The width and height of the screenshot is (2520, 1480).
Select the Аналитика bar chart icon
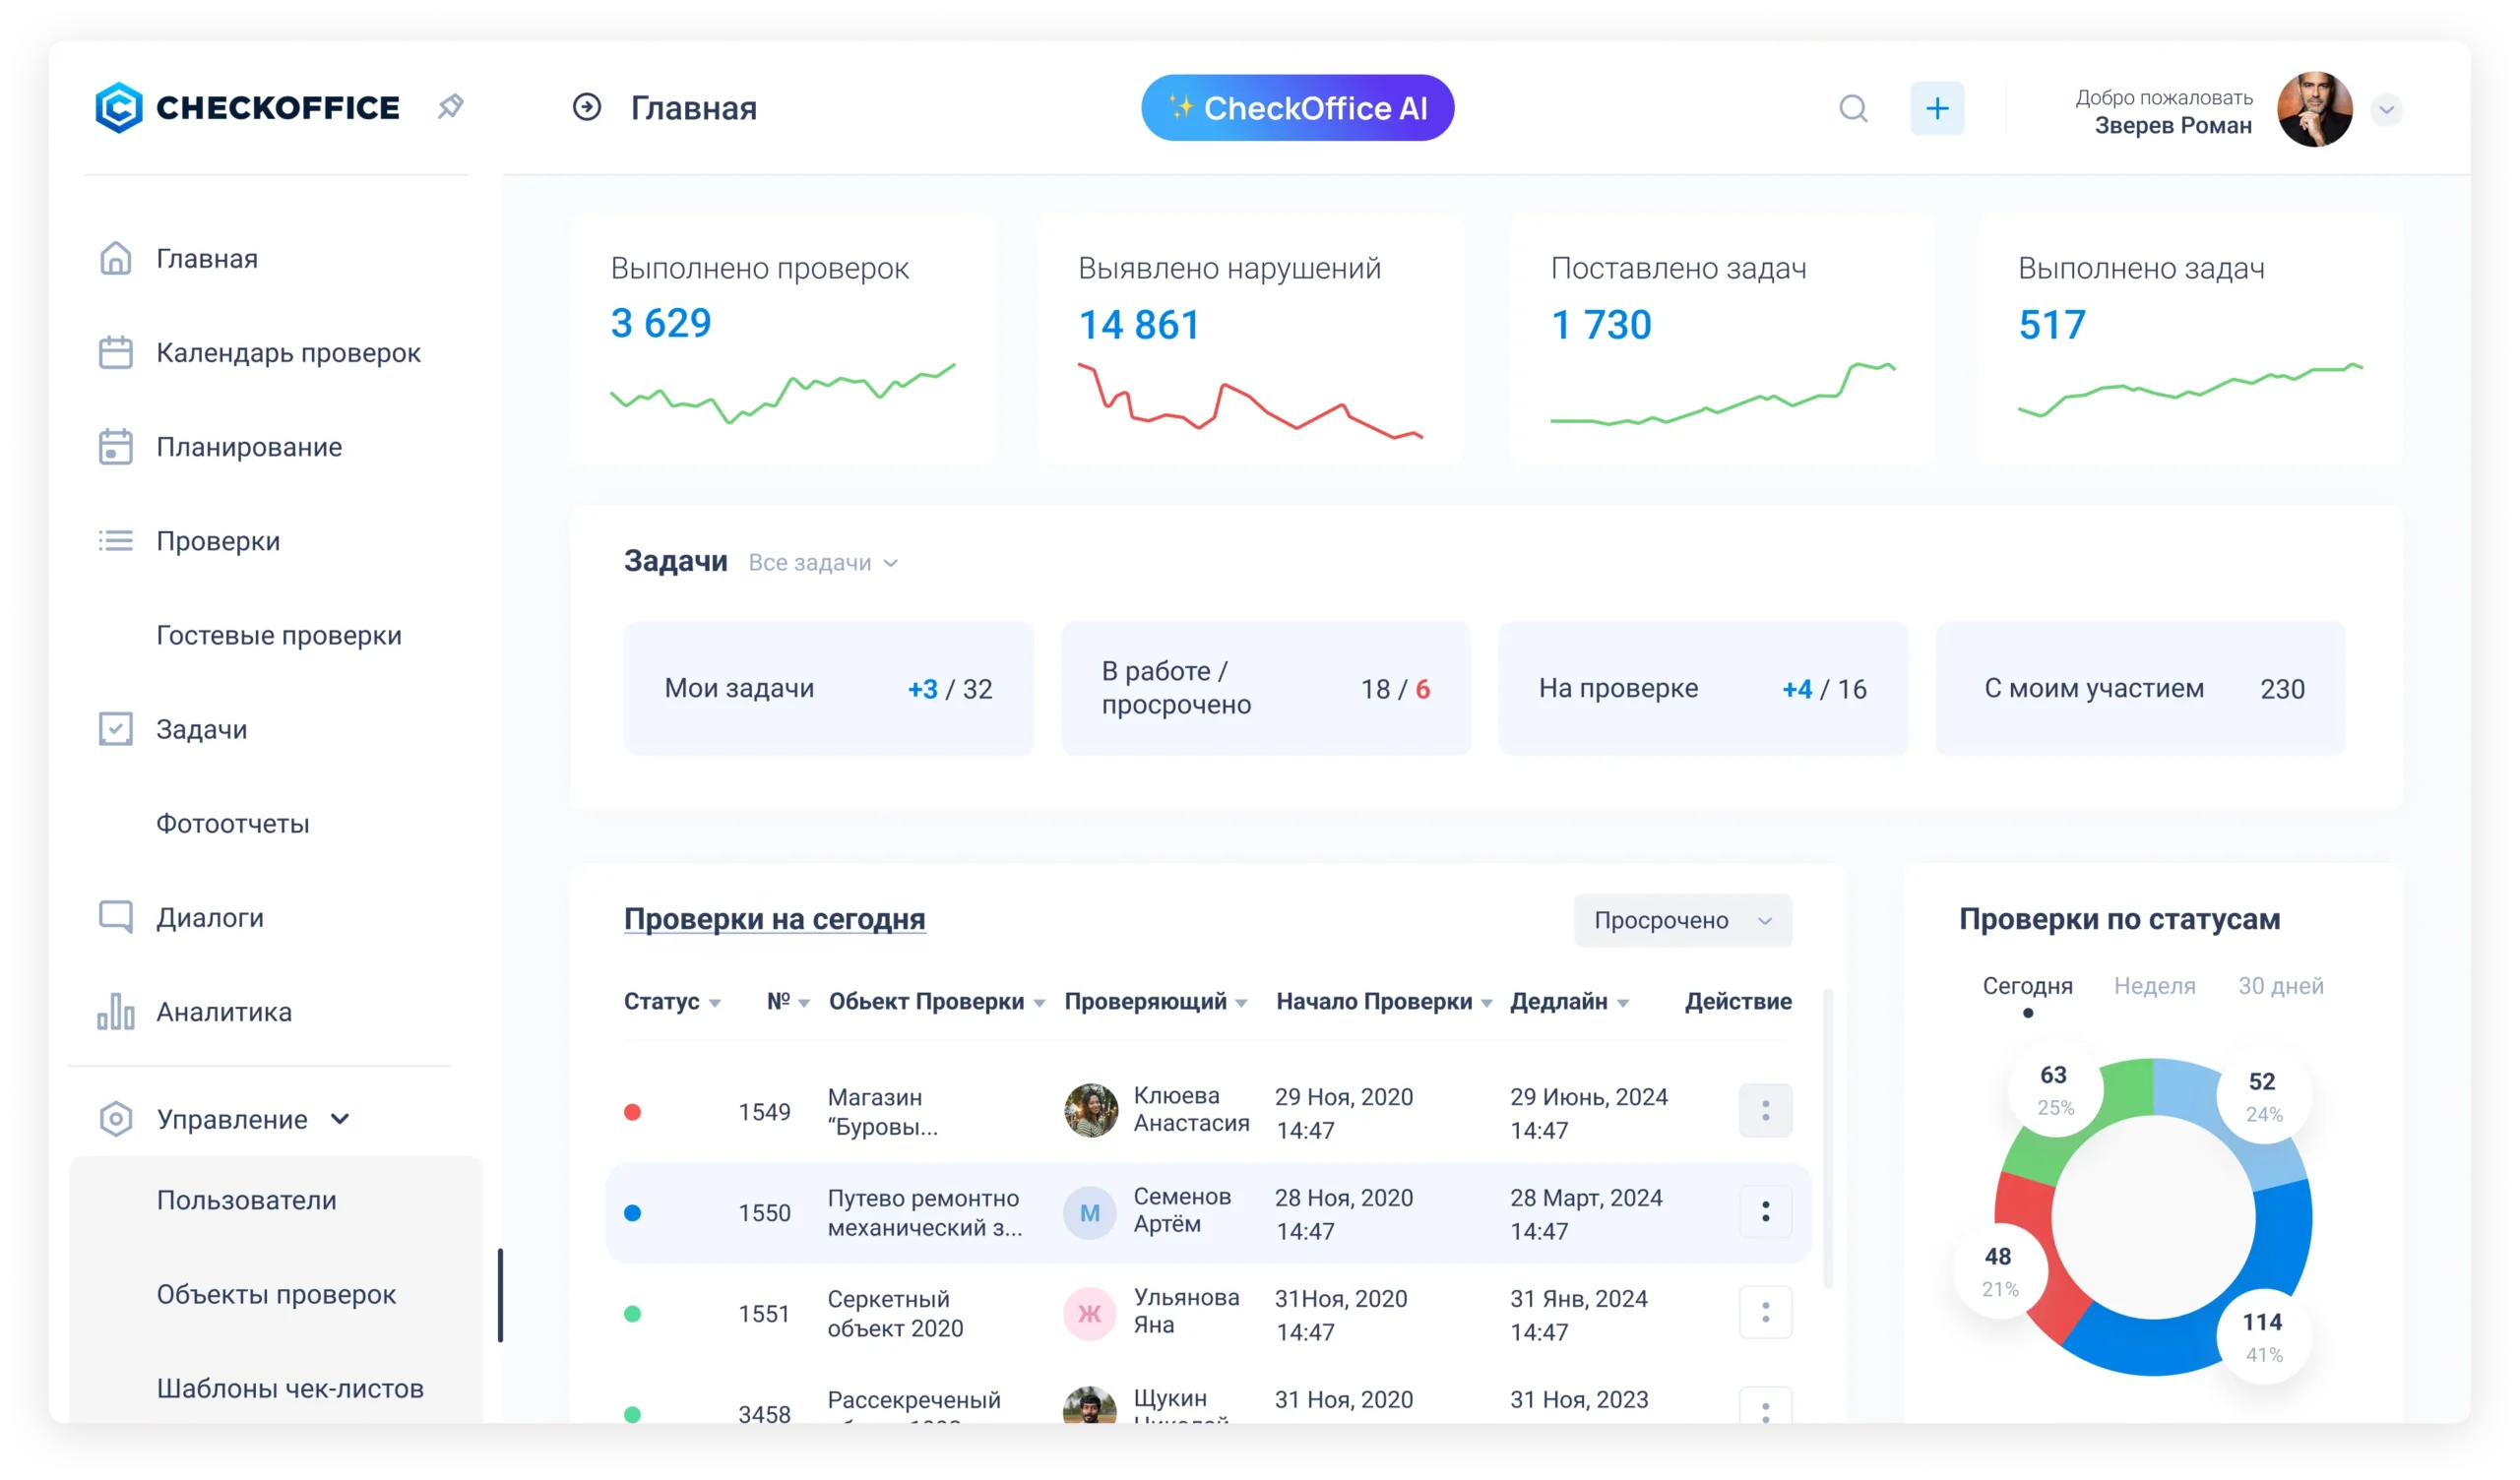[116, 1011]
